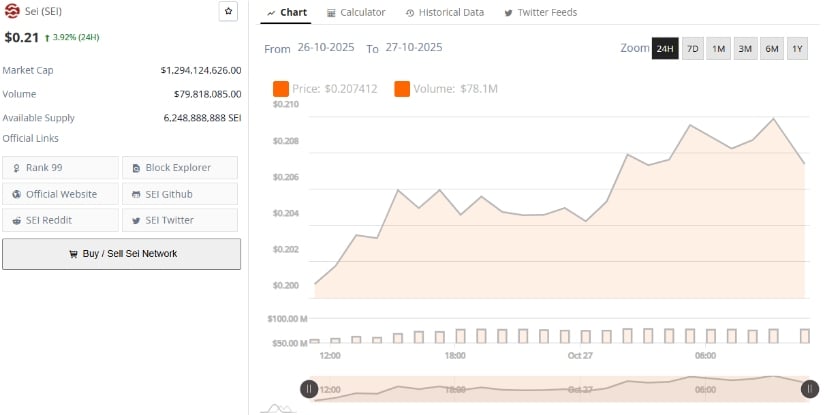Toggle the Price series legend swatch
This screenshot has width=825, height=415.
pyautogui.click(x=281, y=89)
